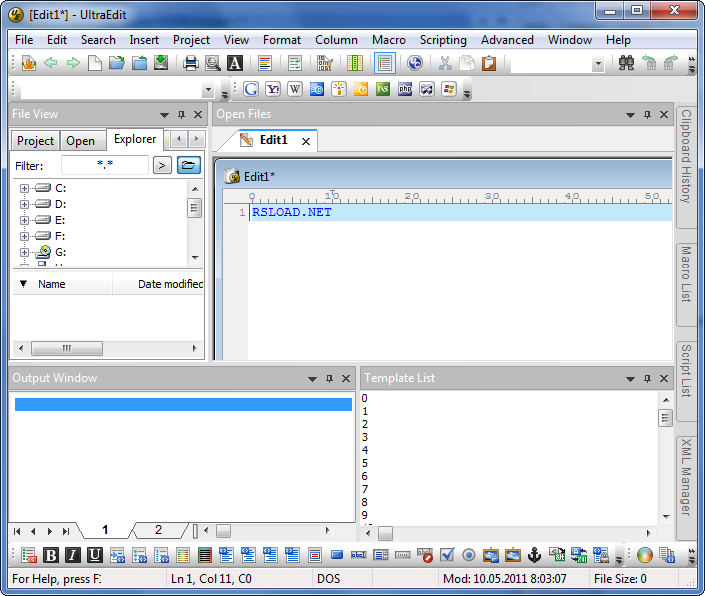Click the Filter text field
Viewport: 705px width, 596px height.
tap(105, 165)
